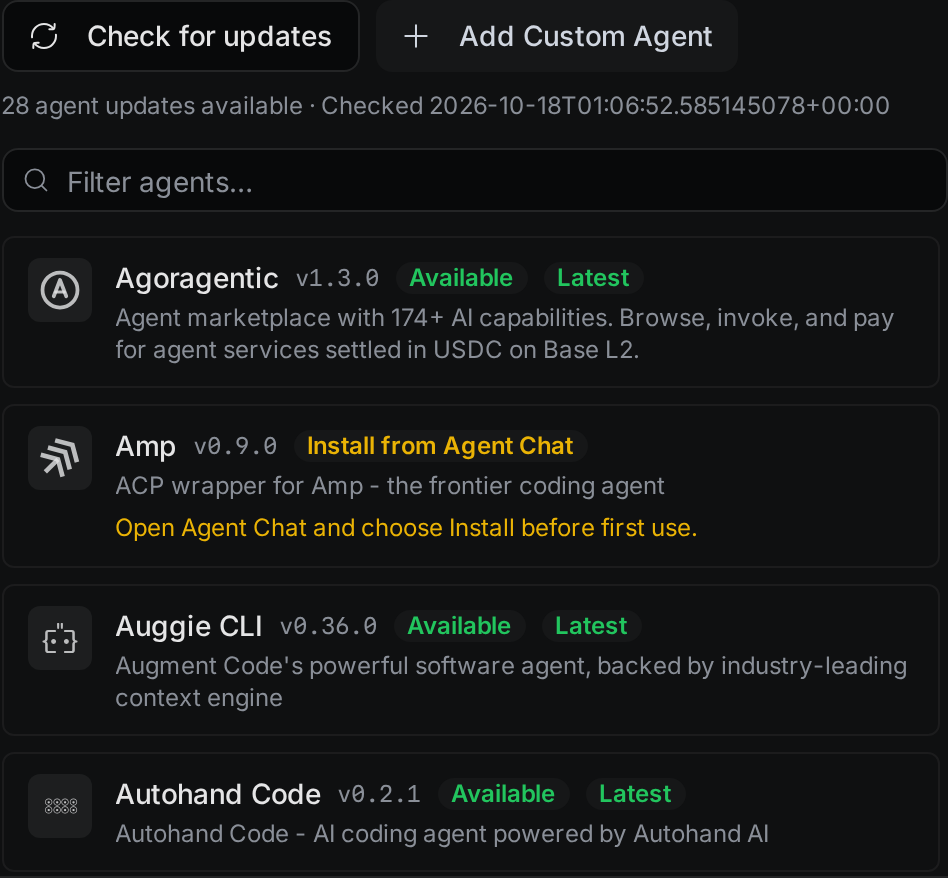This screenshot has height=878, width=948.
Task: Click version v0.2.1 next to Autohand Code
Action: click(379, 795)
